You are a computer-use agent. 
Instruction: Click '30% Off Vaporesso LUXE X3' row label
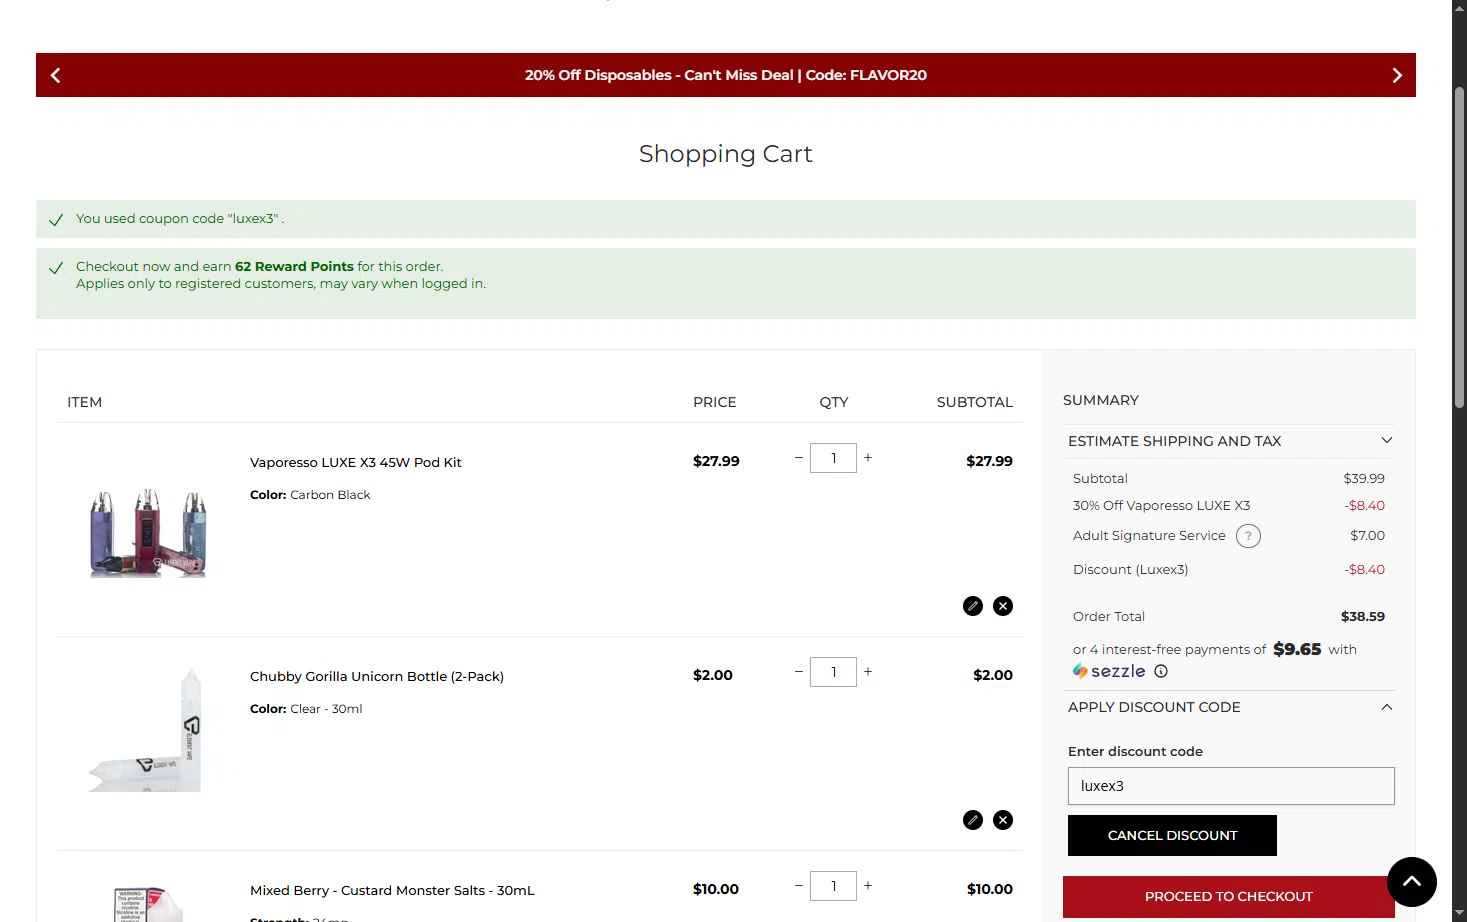[x=1161, y=505]
